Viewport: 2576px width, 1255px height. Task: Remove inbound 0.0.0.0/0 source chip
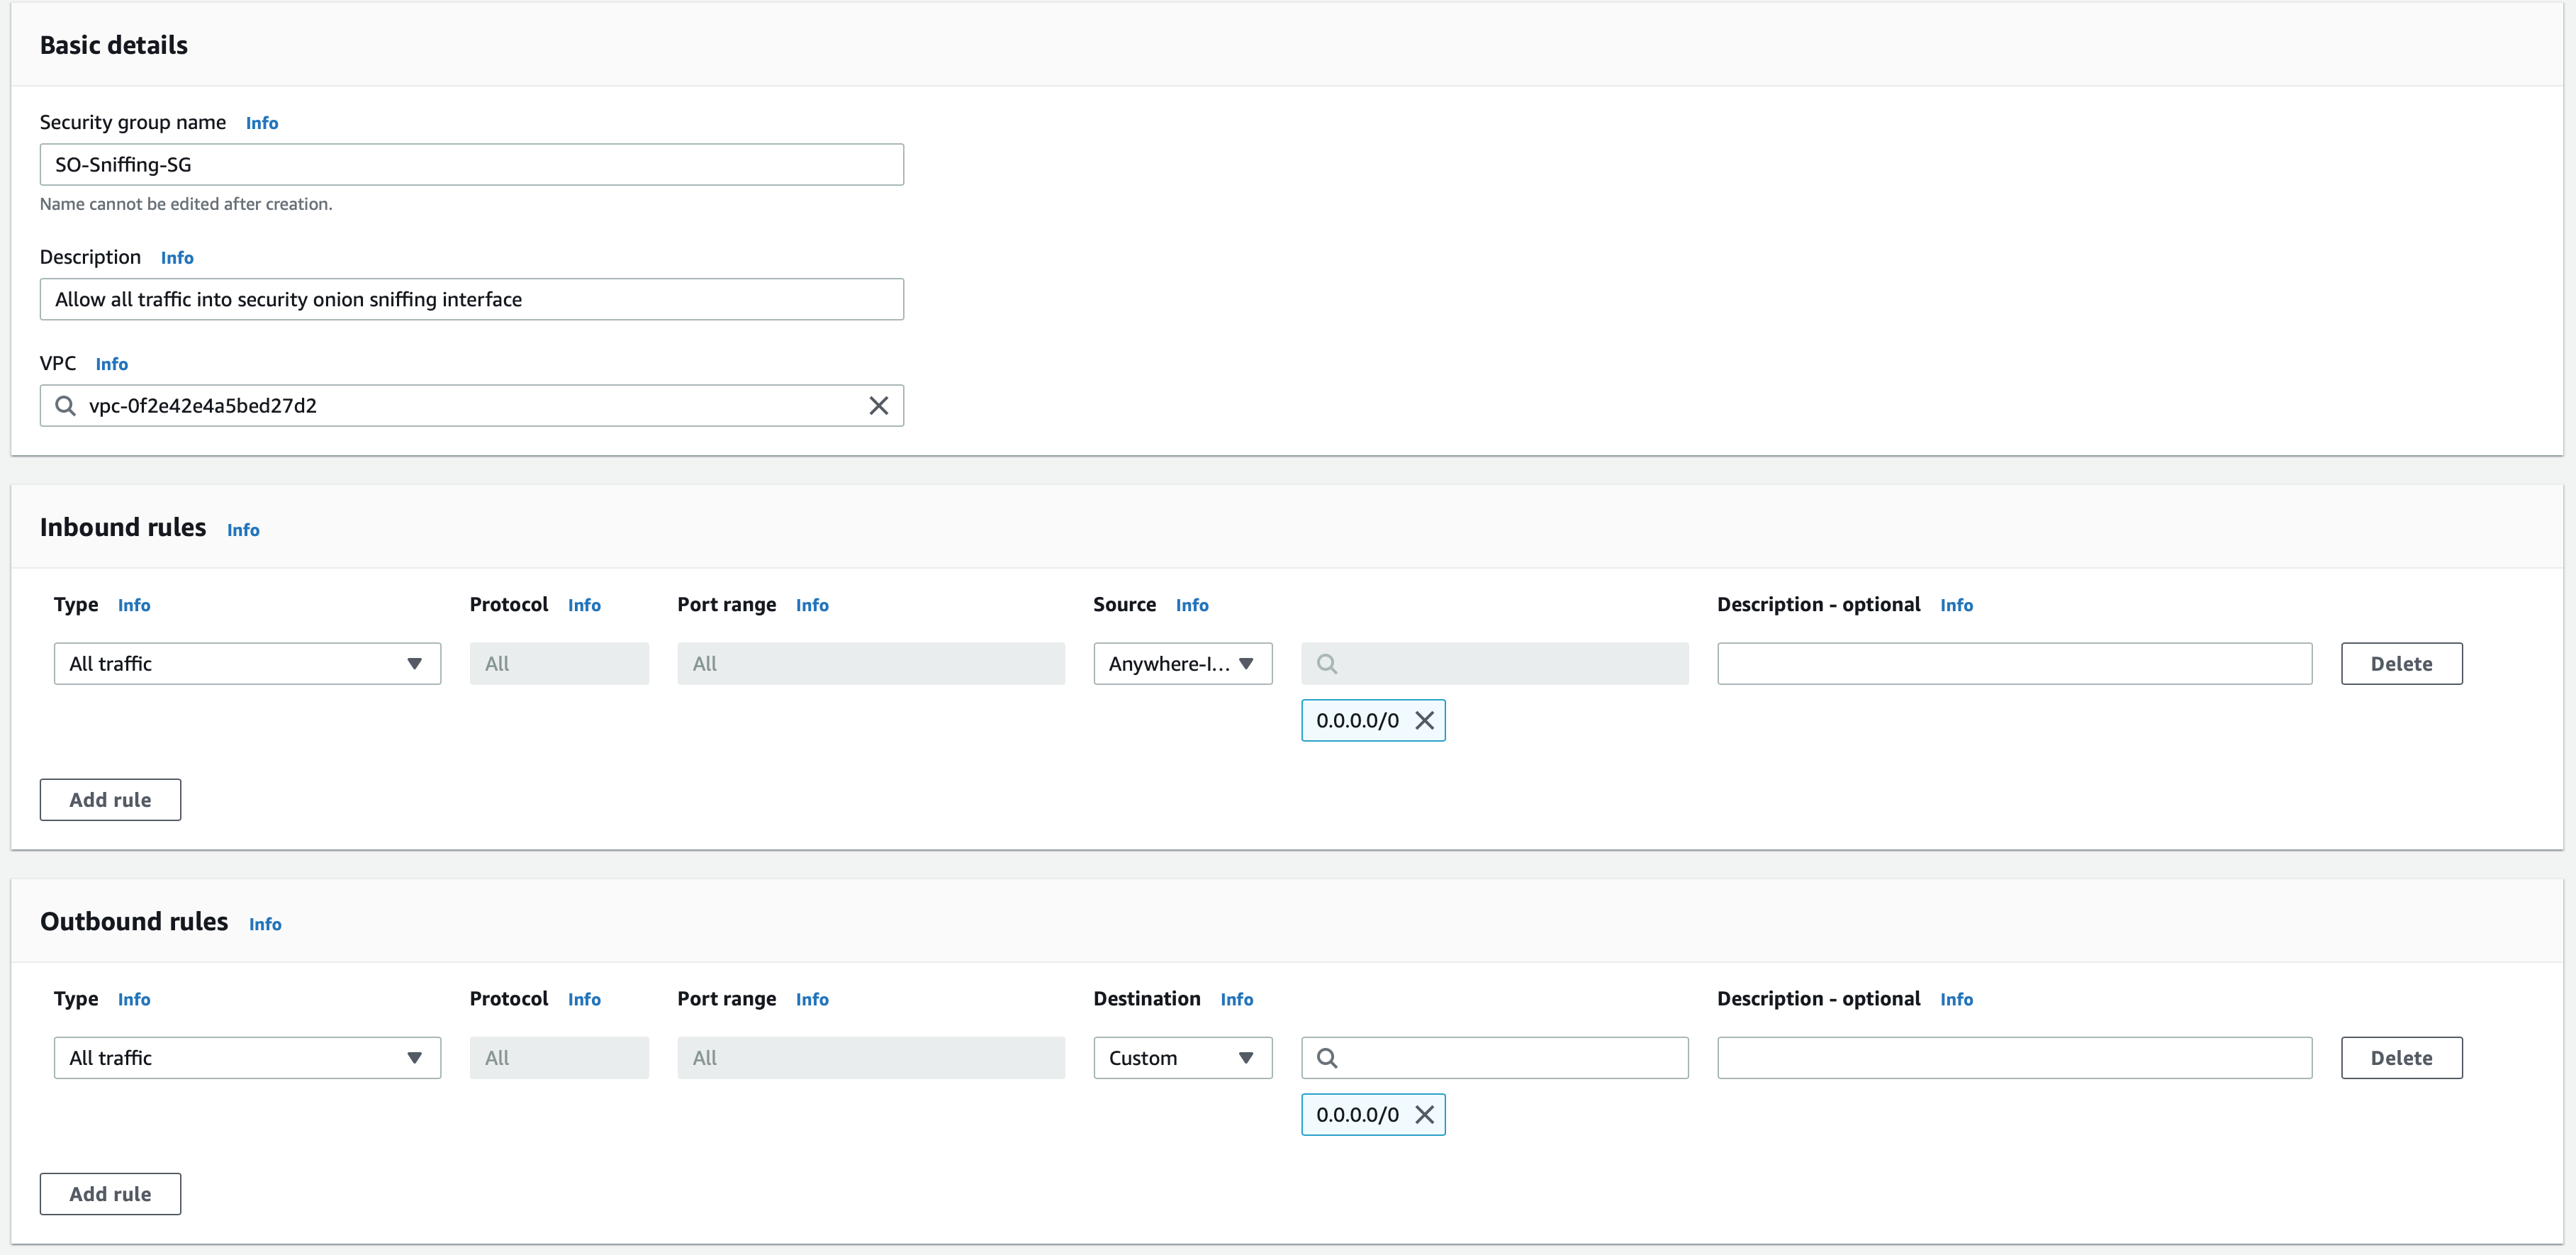[1424, 720]
